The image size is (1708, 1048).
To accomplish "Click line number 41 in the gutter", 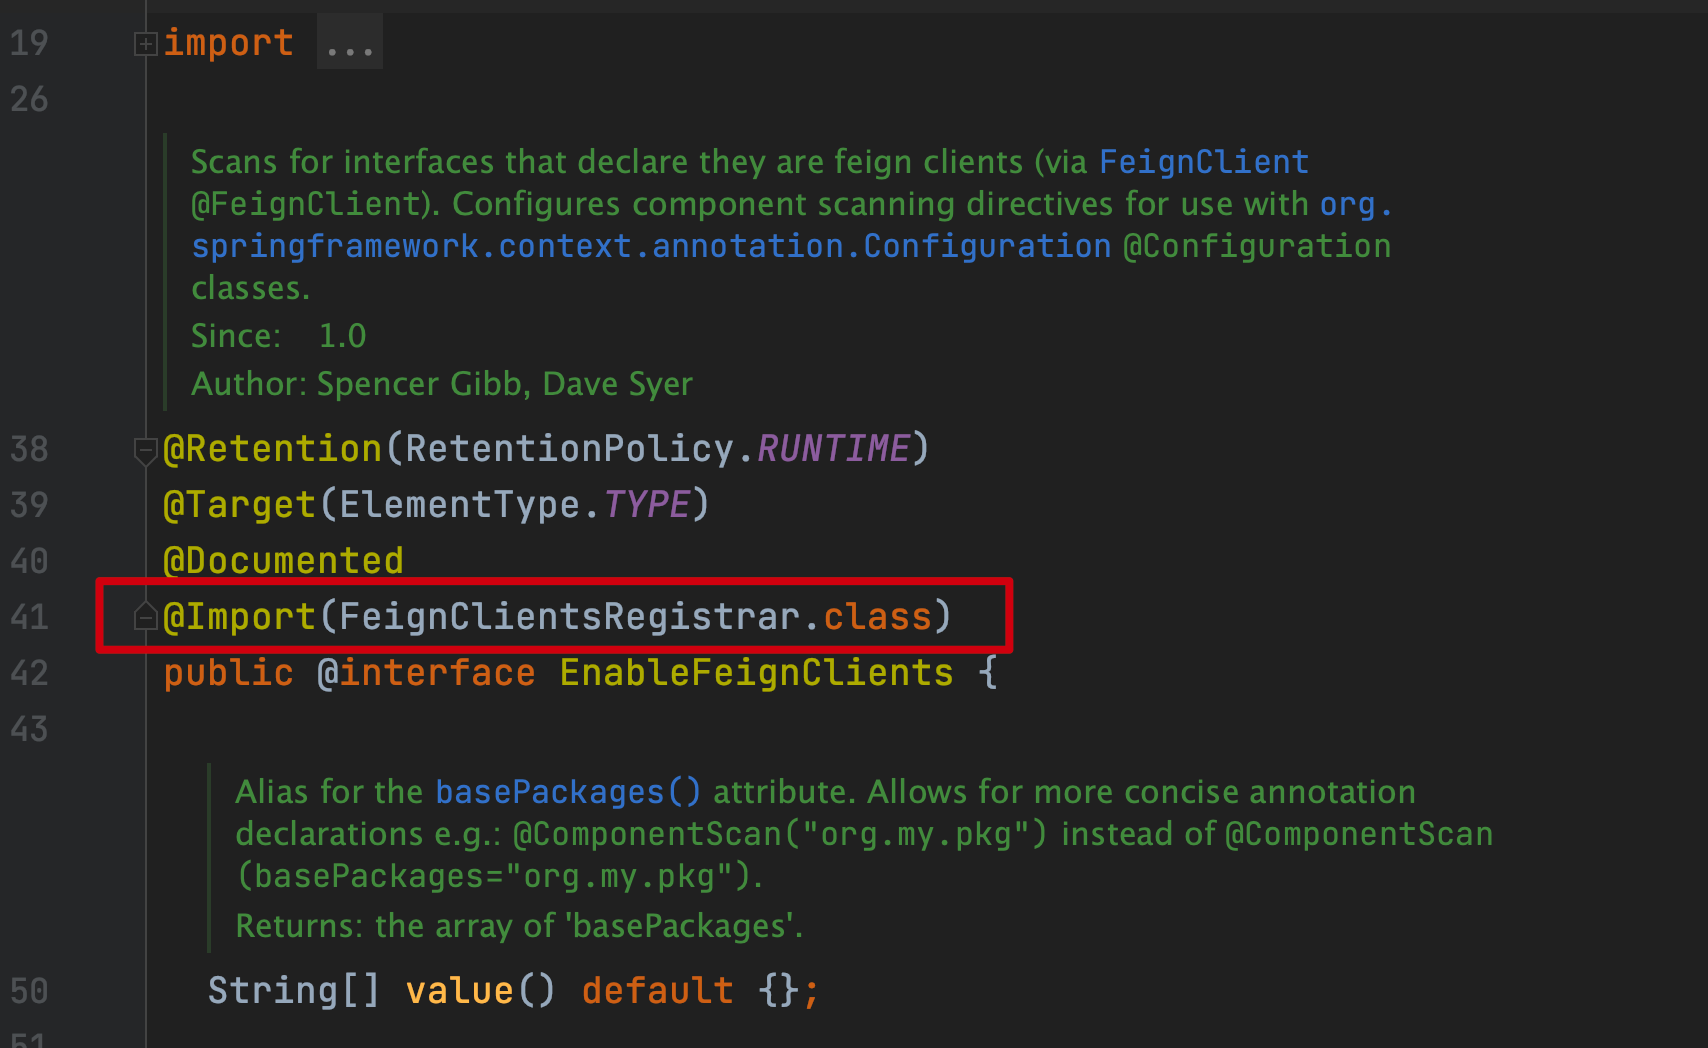I will (x=29, y=617).
